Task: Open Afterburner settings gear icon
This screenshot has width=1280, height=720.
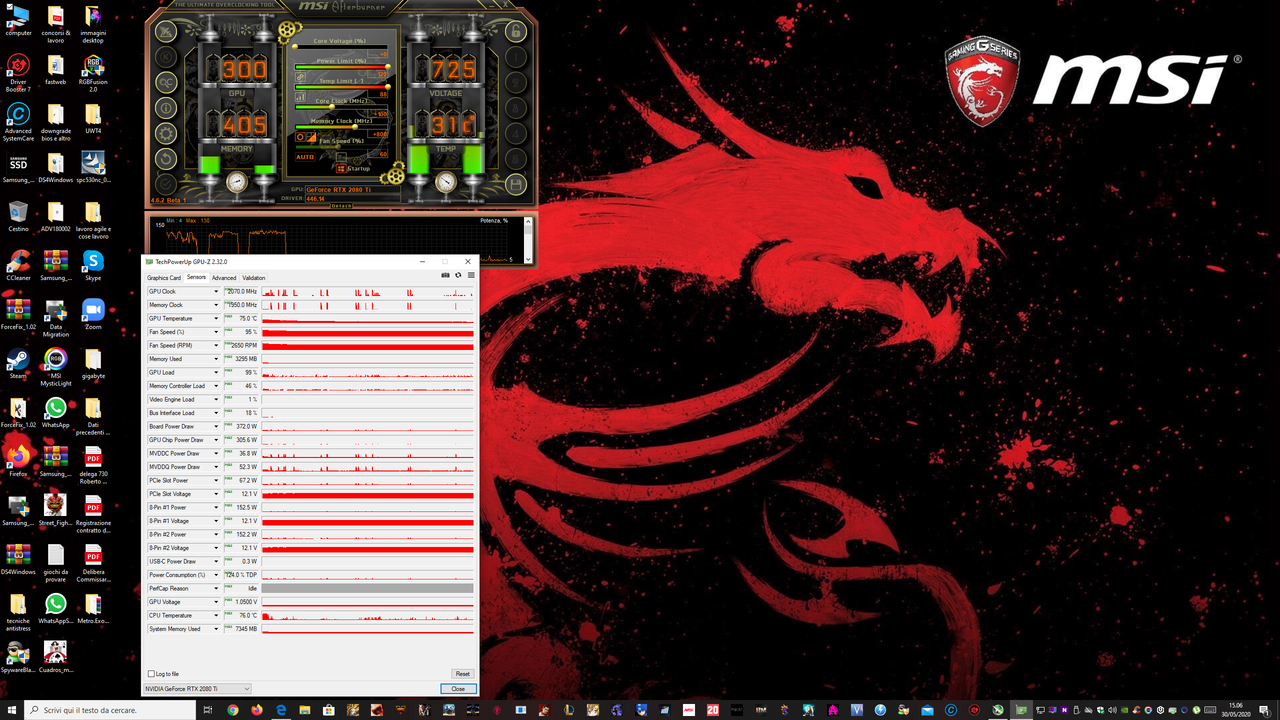Action: pos(166,133)
